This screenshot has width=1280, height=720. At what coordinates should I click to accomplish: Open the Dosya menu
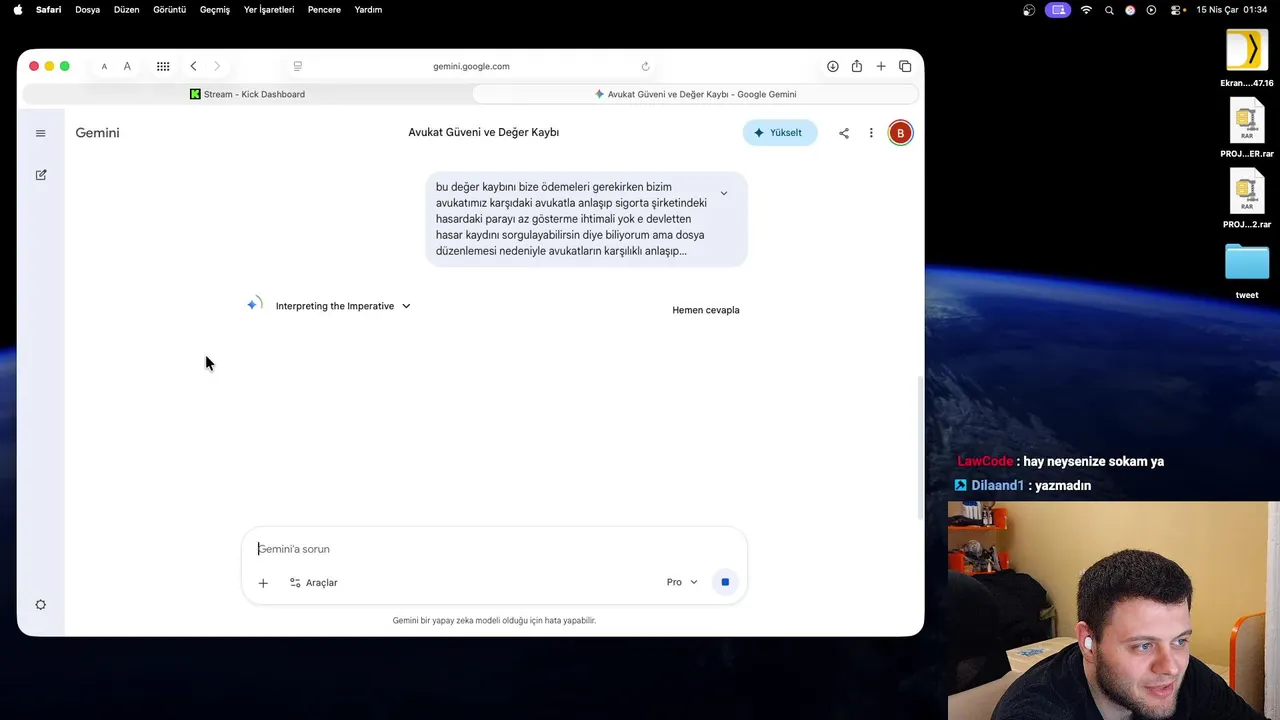[x=87, y=10]
